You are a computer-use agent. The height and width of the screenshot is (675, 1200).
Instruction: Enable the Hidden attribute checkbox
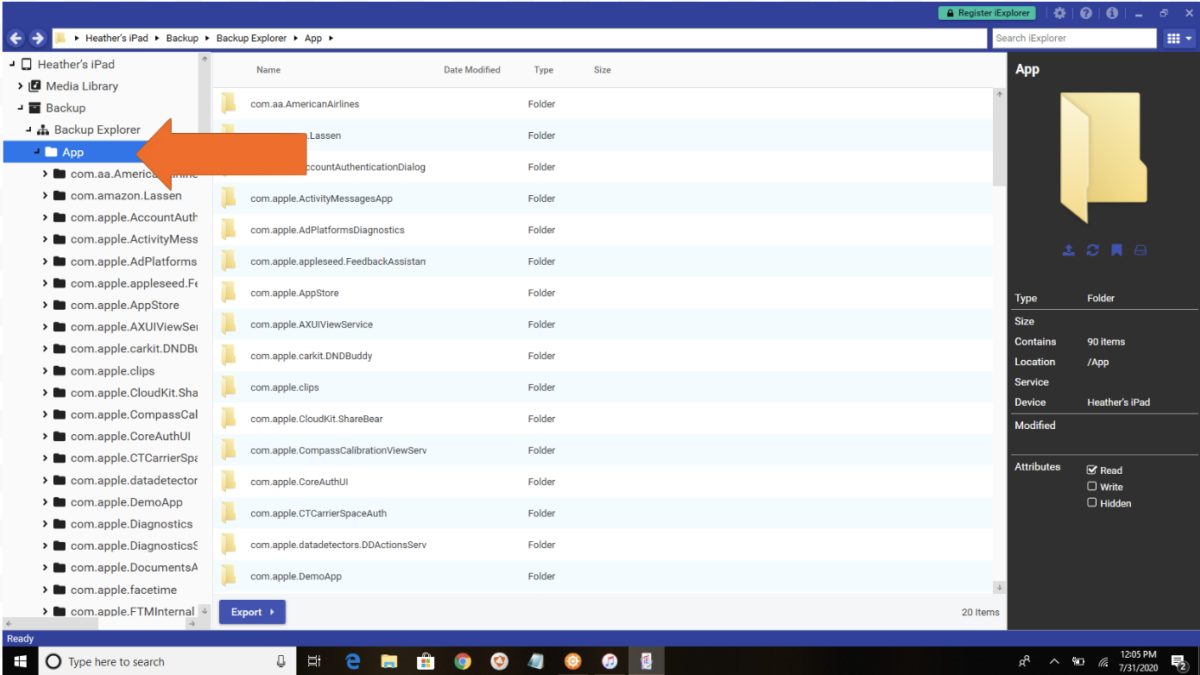pyautogui.click(x=1093, y=503)
